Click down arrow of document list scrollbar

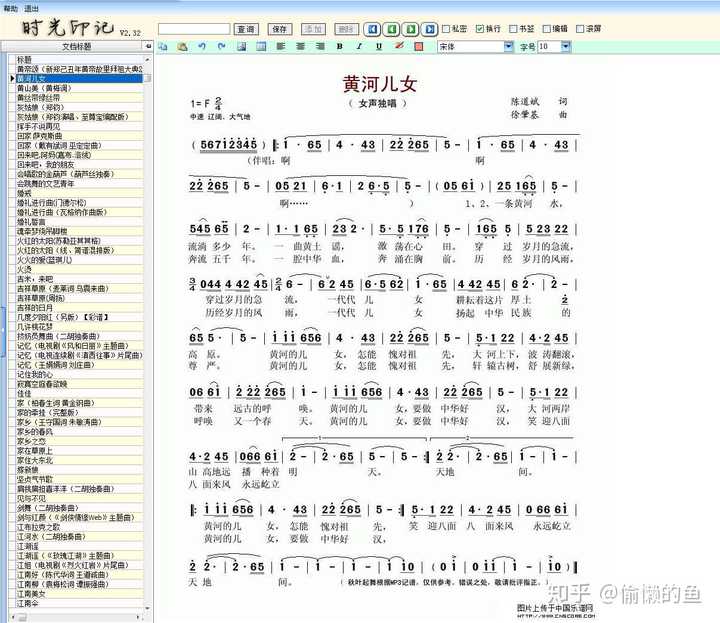click(147, 608)
